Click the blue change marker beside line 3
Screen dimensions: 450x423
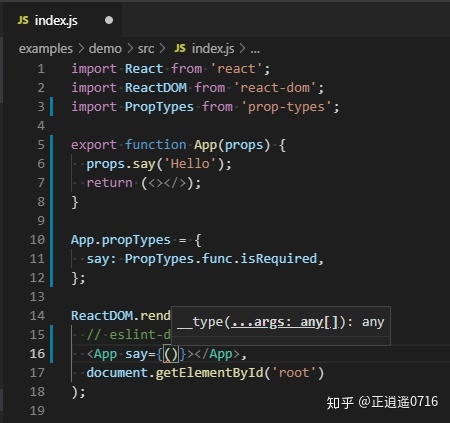coord(51,106)
